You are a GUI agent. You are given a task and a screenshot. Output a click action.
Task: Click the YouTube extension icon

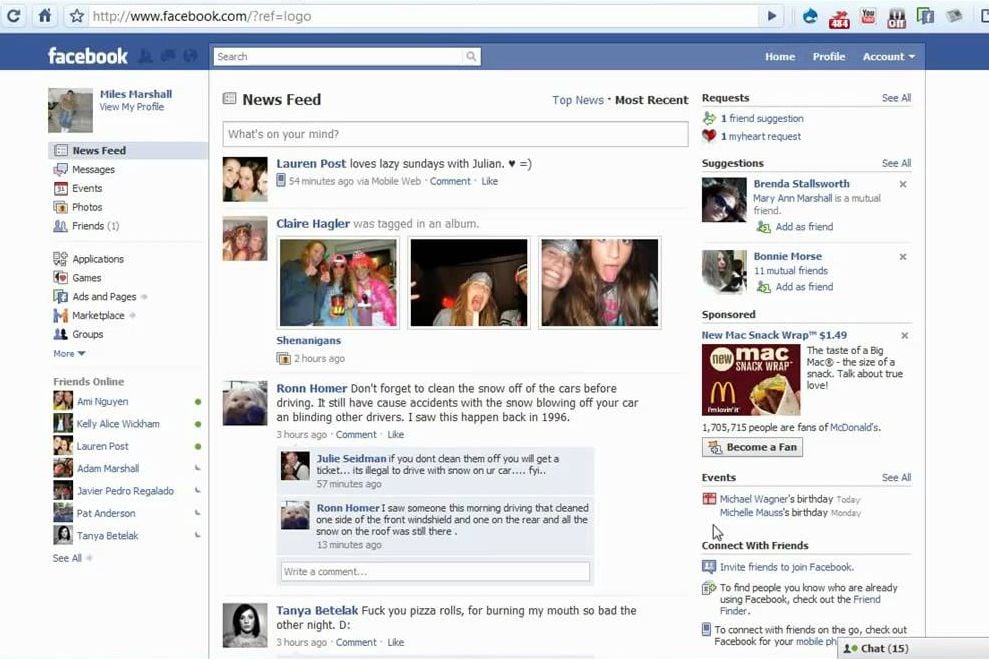point(868,16)
